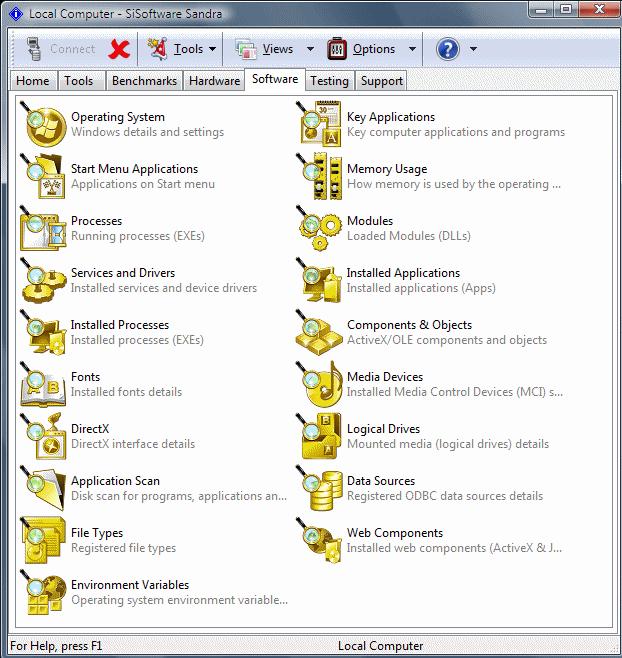Click the toolbar Tools label
This screenshot has height=658, width=622.
point(188,49)
